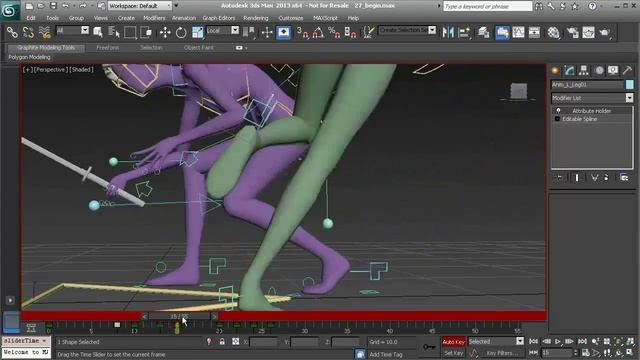This screenshot has width=640, height=360.
Task: Click the Select and Manipulate icon
Action: coord(267,32)
